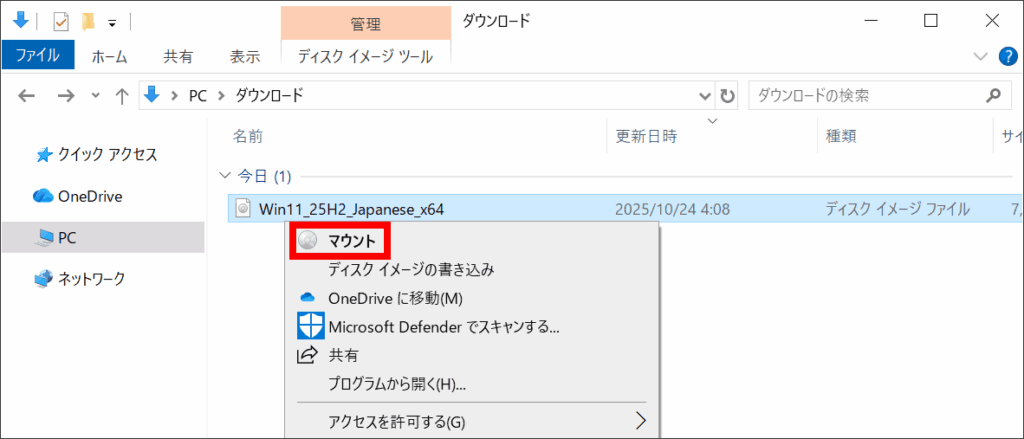Collapse the 今日 group chevron

[223, 176]
